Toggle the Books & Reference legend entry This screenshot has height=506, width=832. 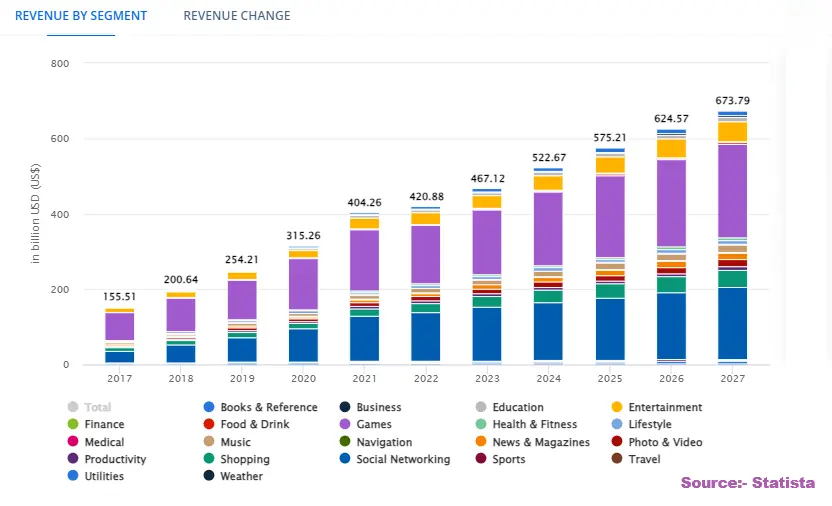coord(261,407)
